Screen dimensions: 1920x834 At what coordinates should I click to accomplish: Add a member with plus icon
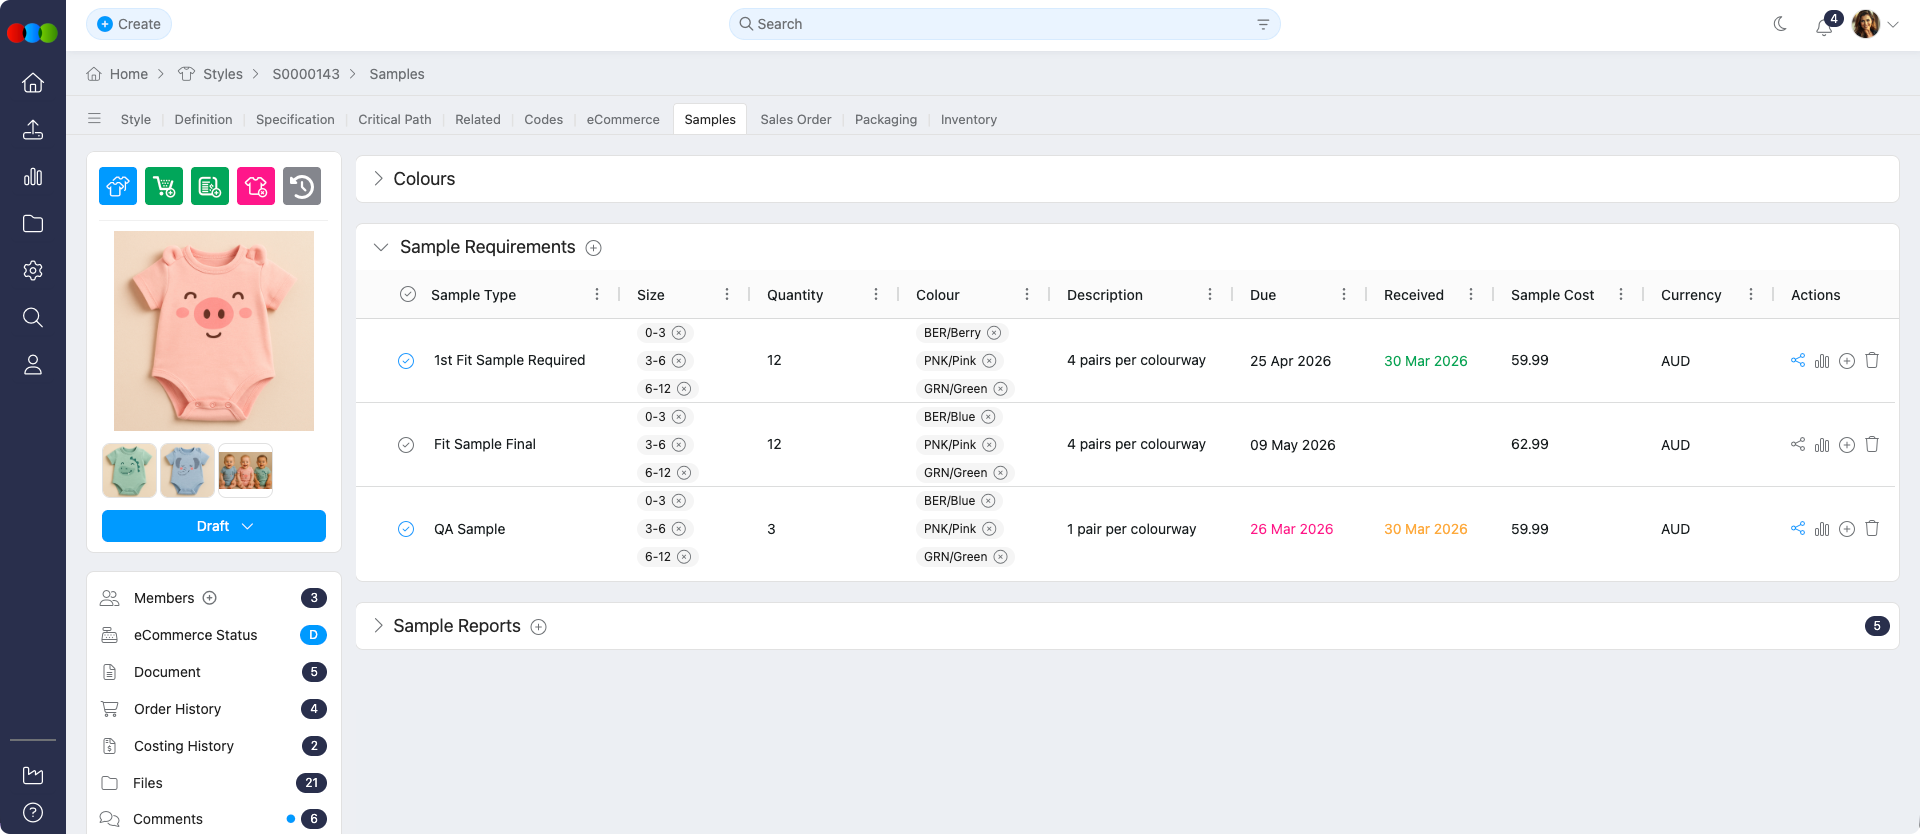[x=210, y=598]
